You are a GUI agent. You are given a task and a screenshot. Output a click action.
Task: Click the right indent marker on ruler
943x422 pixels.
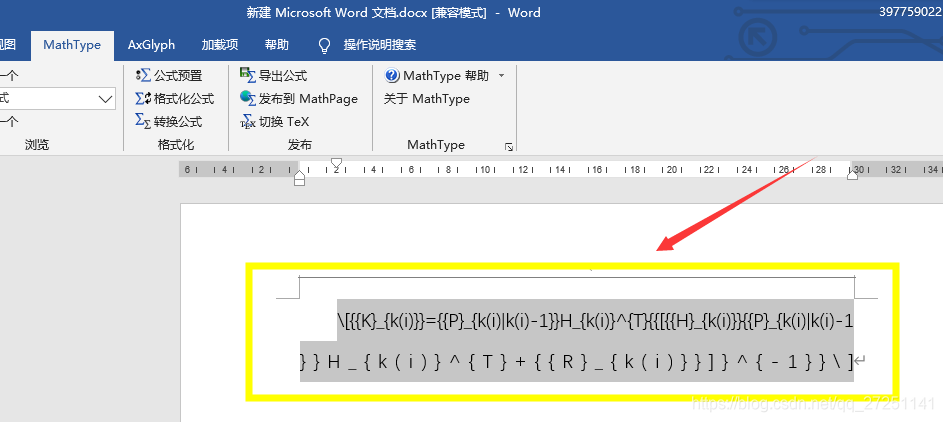point(853,174)
